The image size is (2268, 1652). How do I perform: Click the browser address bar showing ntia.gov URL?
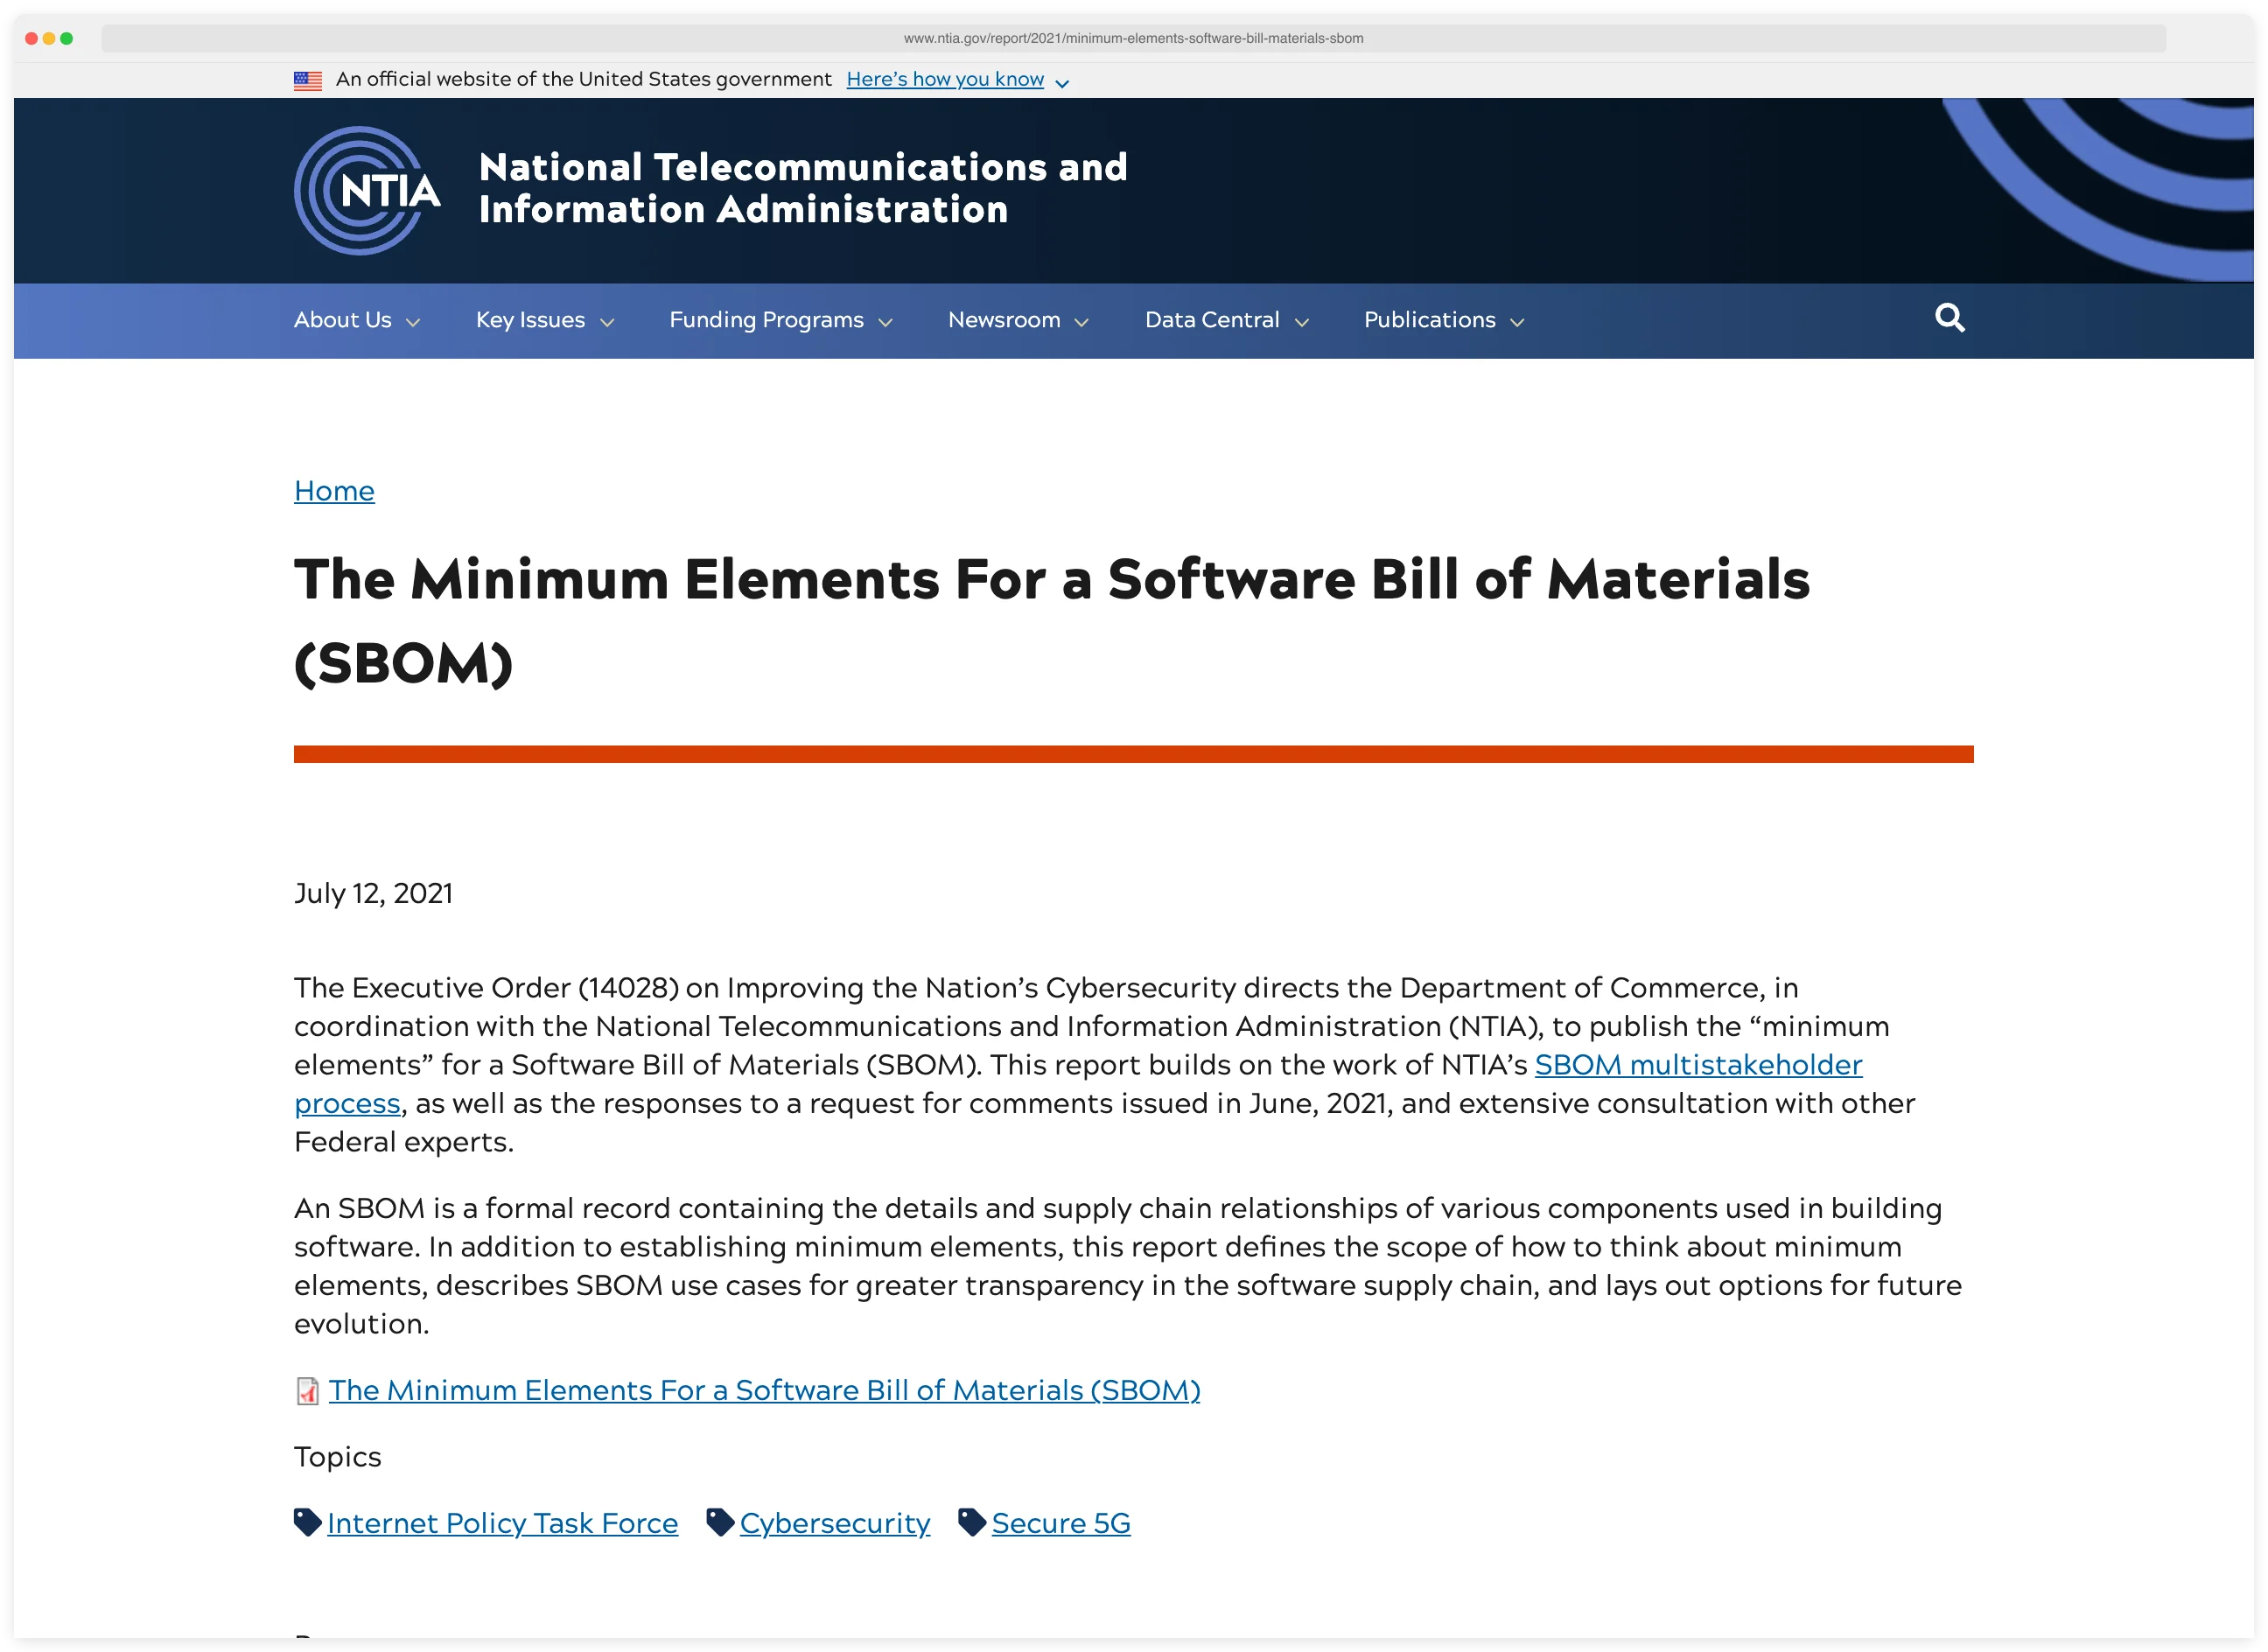point(1134,38)
